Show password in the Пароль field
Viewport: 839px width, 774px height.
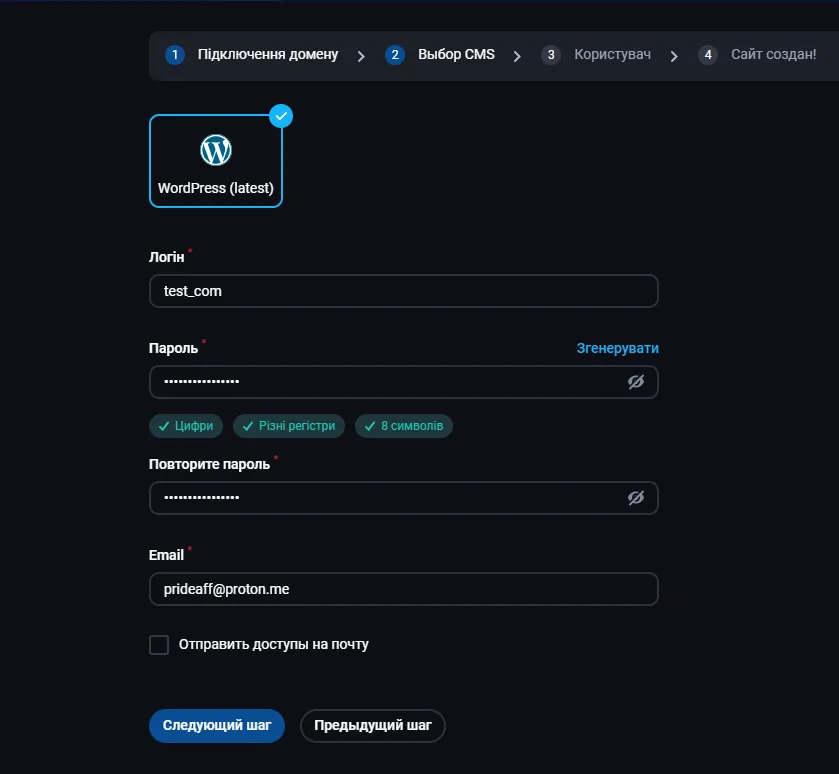click(636, 382)
